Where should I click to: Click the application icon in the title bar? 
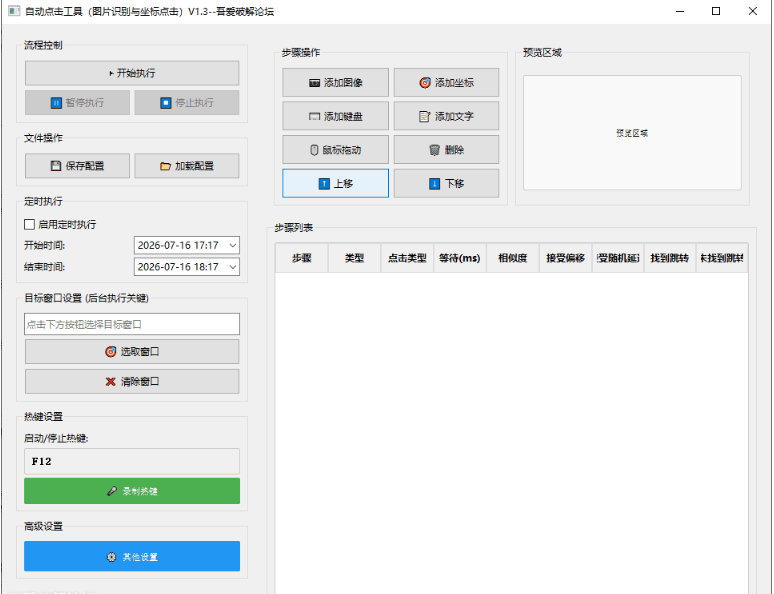click(14, 11)
